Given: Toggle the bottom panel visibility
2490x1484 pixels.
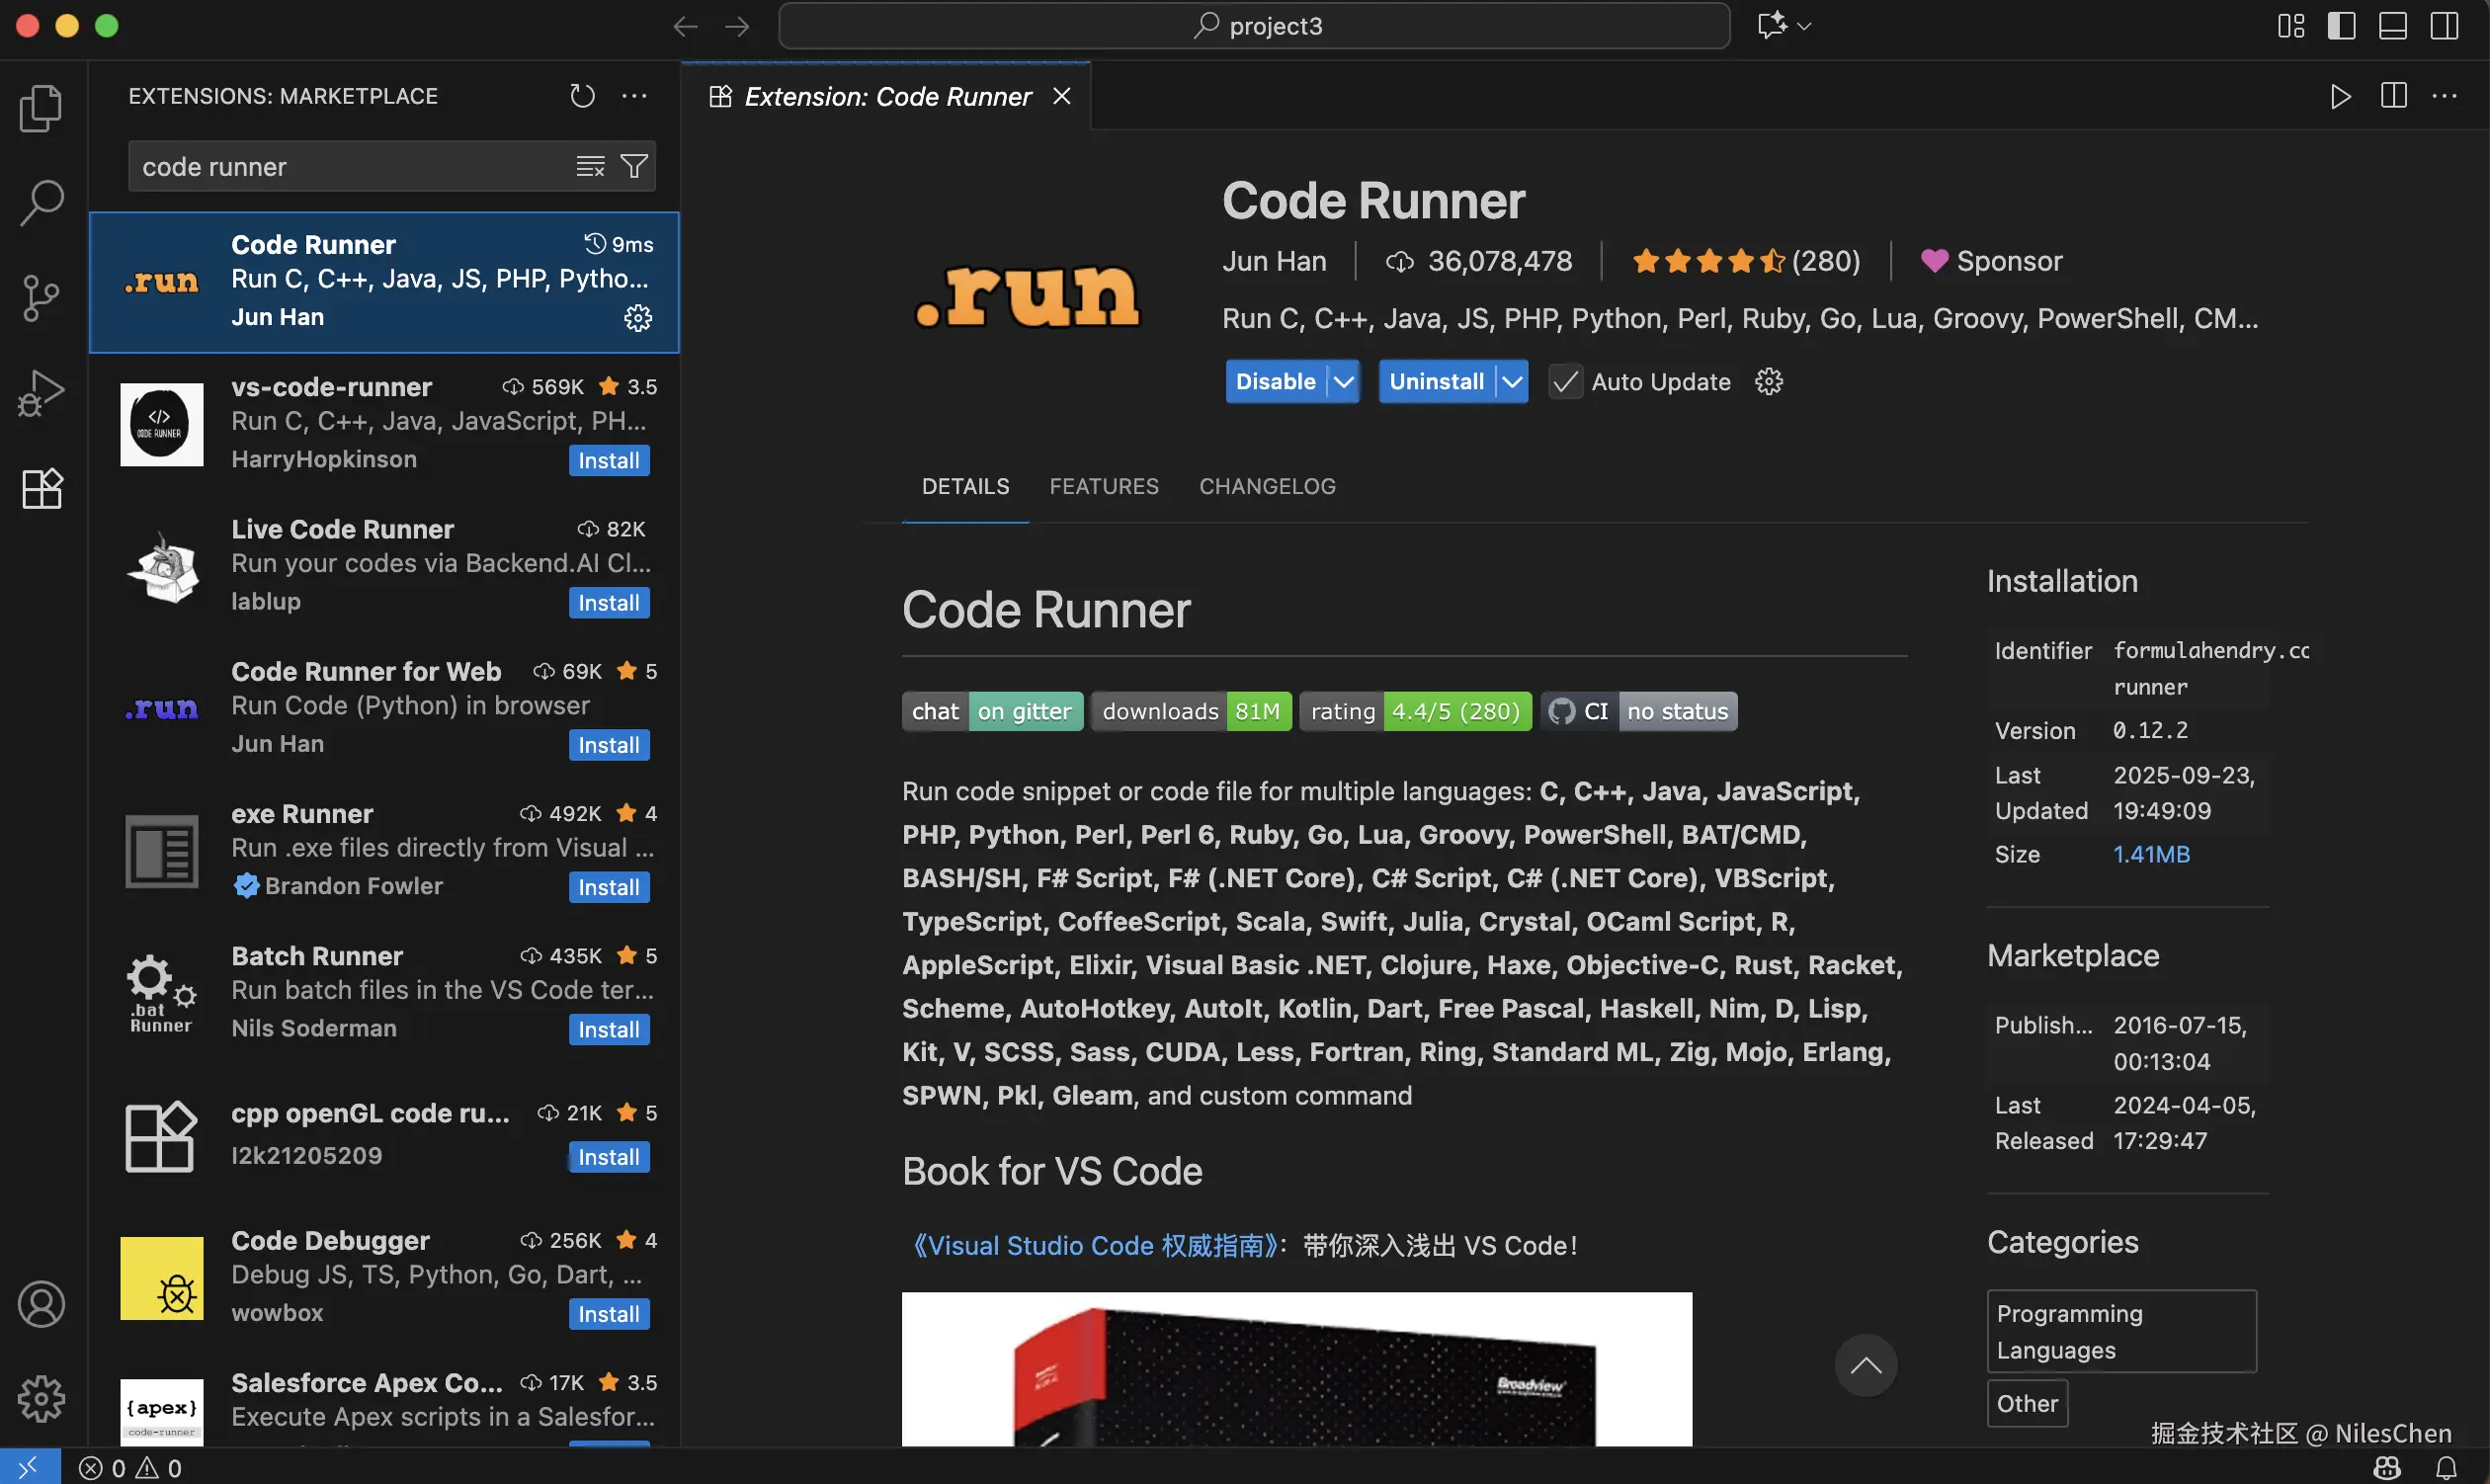Looking at the screenshot, I should [x=2392, y=26].
